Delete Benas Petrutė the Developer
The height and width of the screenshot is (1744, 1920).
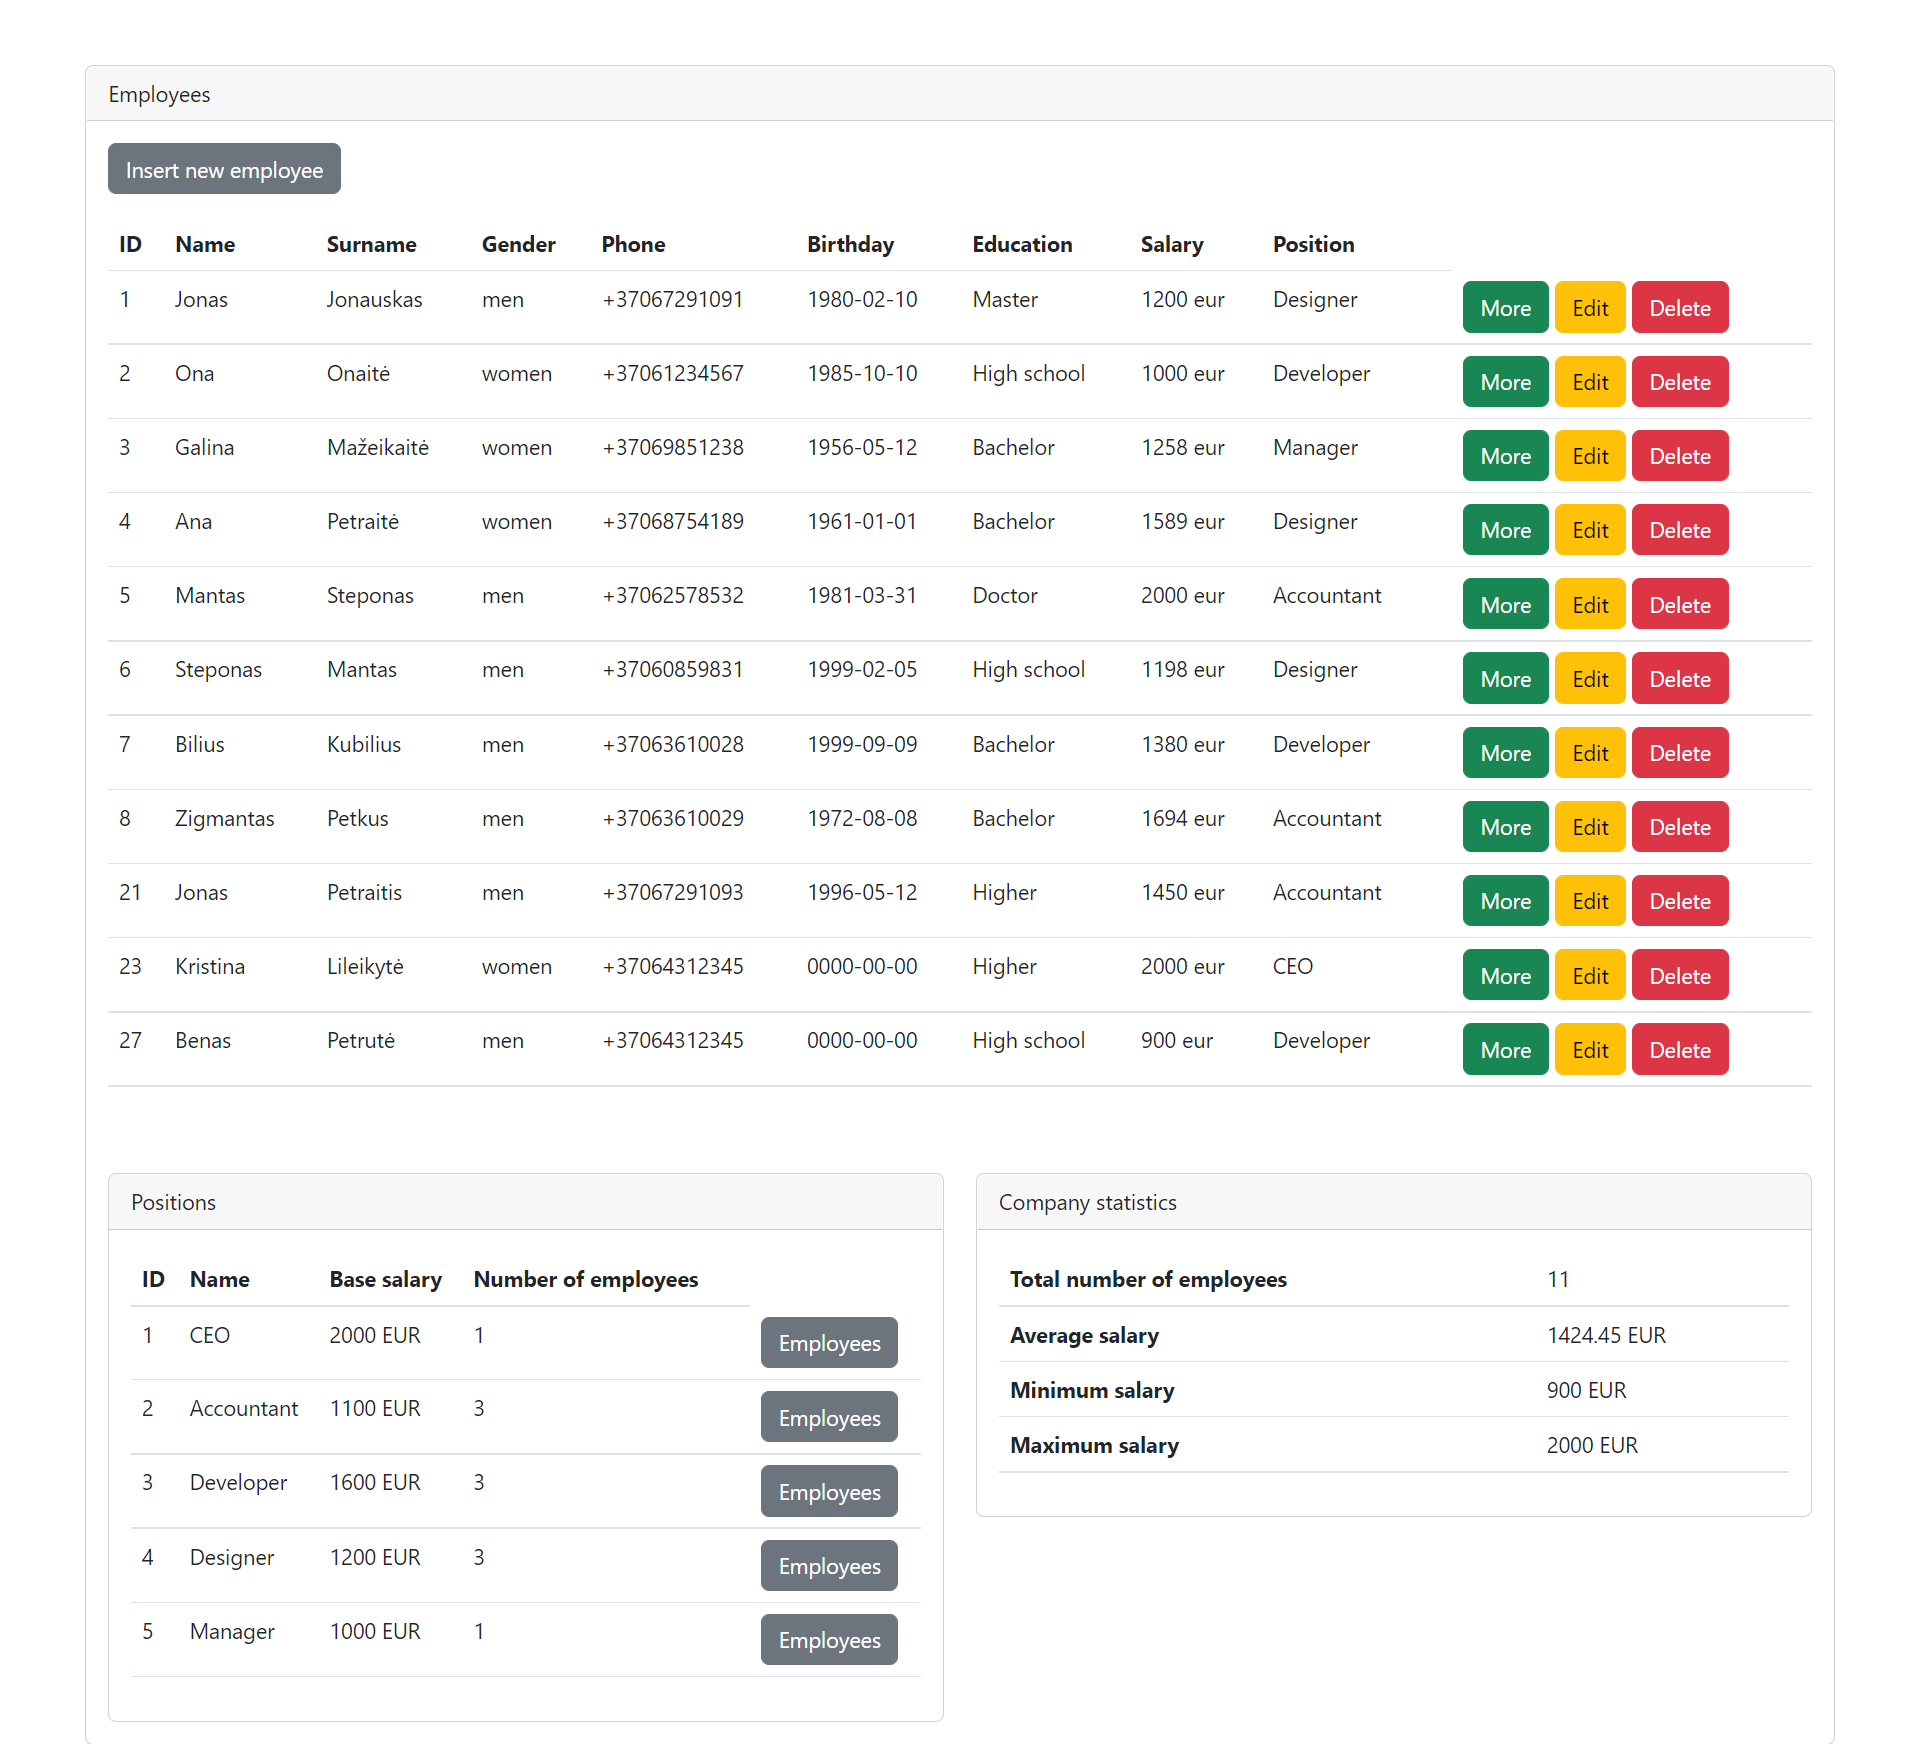pos(1679,1049)
